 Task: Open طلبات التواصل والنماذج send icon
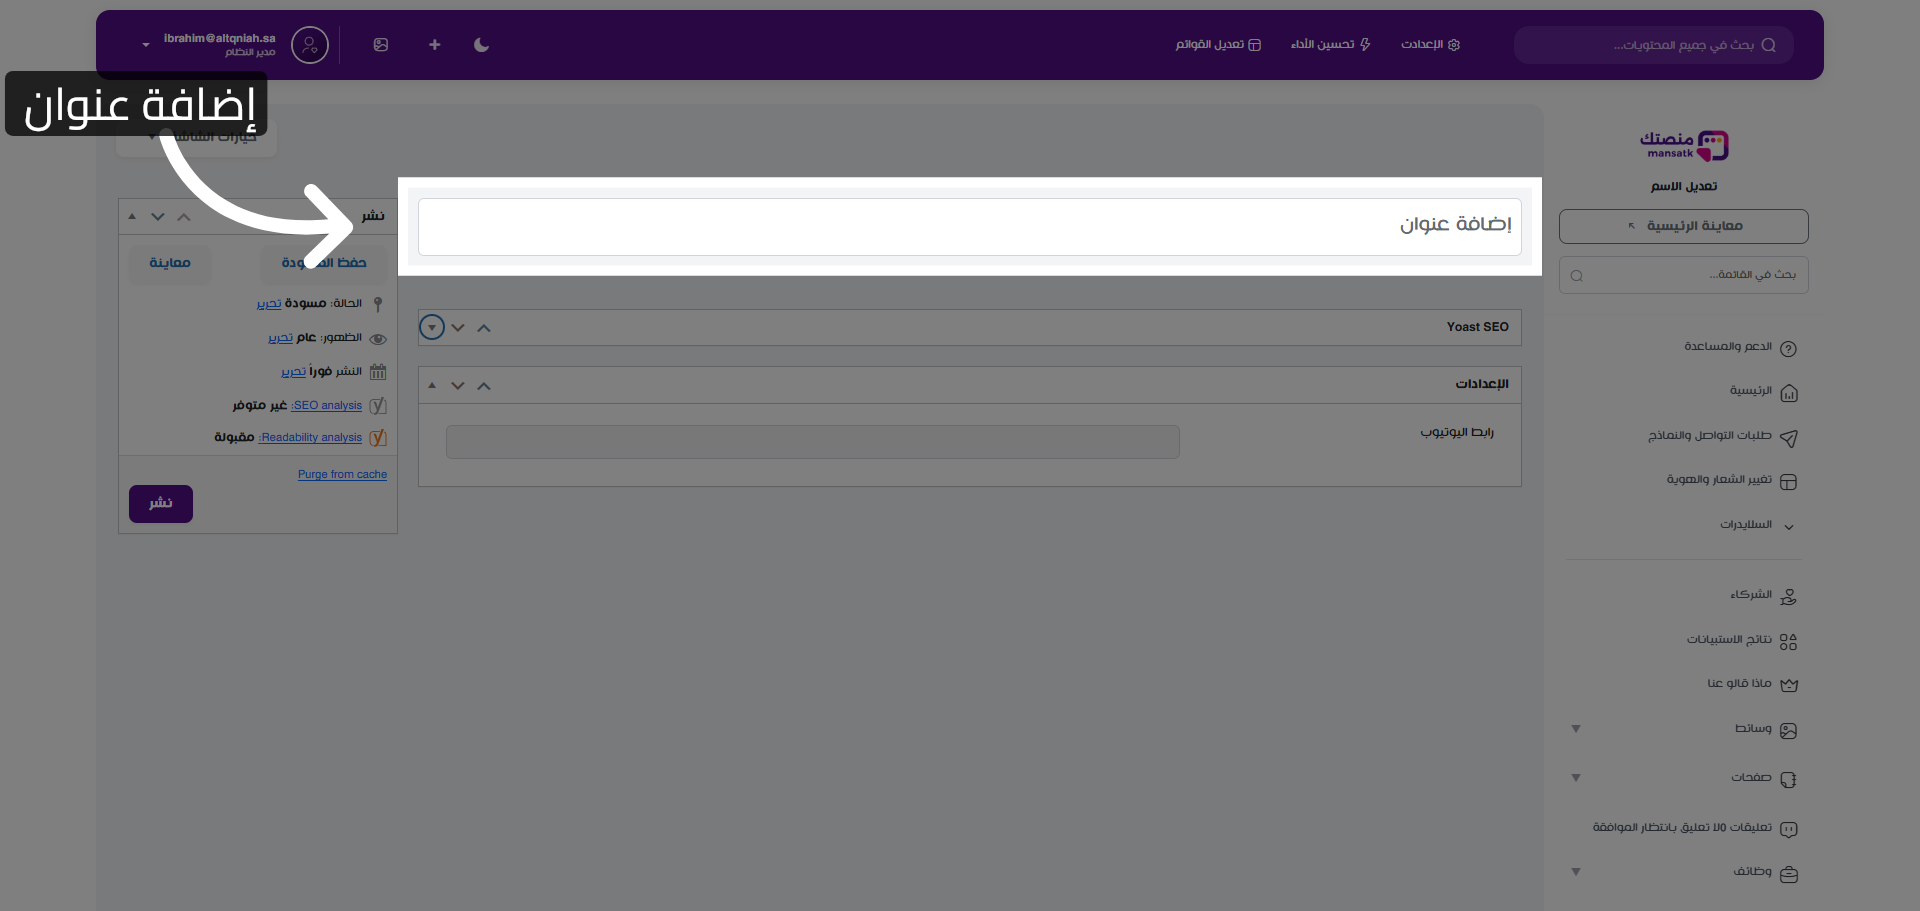click(x=1789, y=438)
